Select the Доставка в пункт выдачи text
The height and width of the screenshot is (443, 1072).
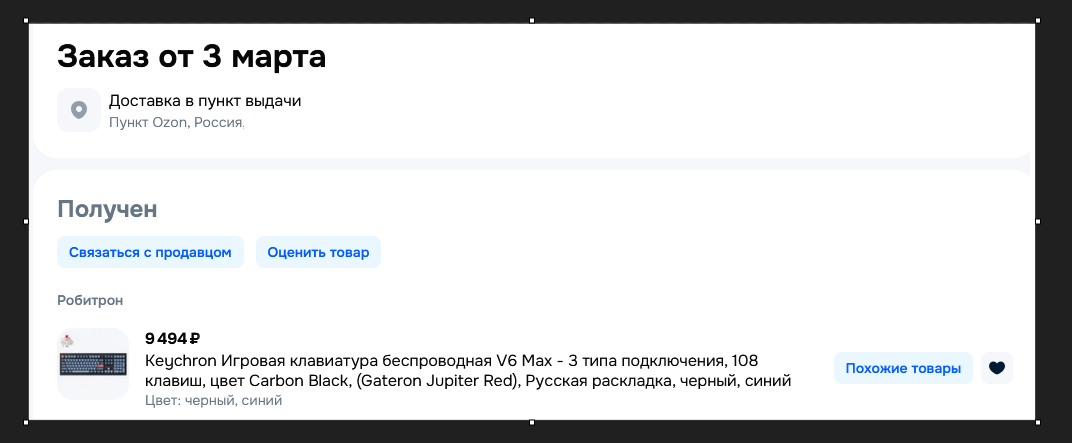coord(205,100)
